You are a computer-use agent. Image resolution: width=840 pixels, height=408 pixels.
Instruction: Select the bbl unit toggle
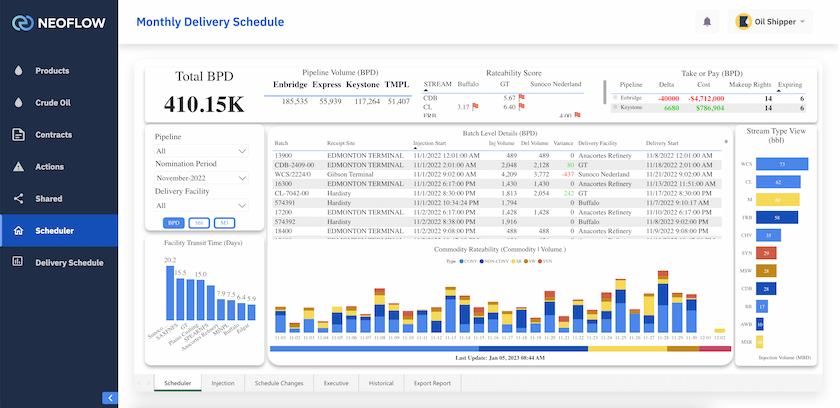click(199, 223)
